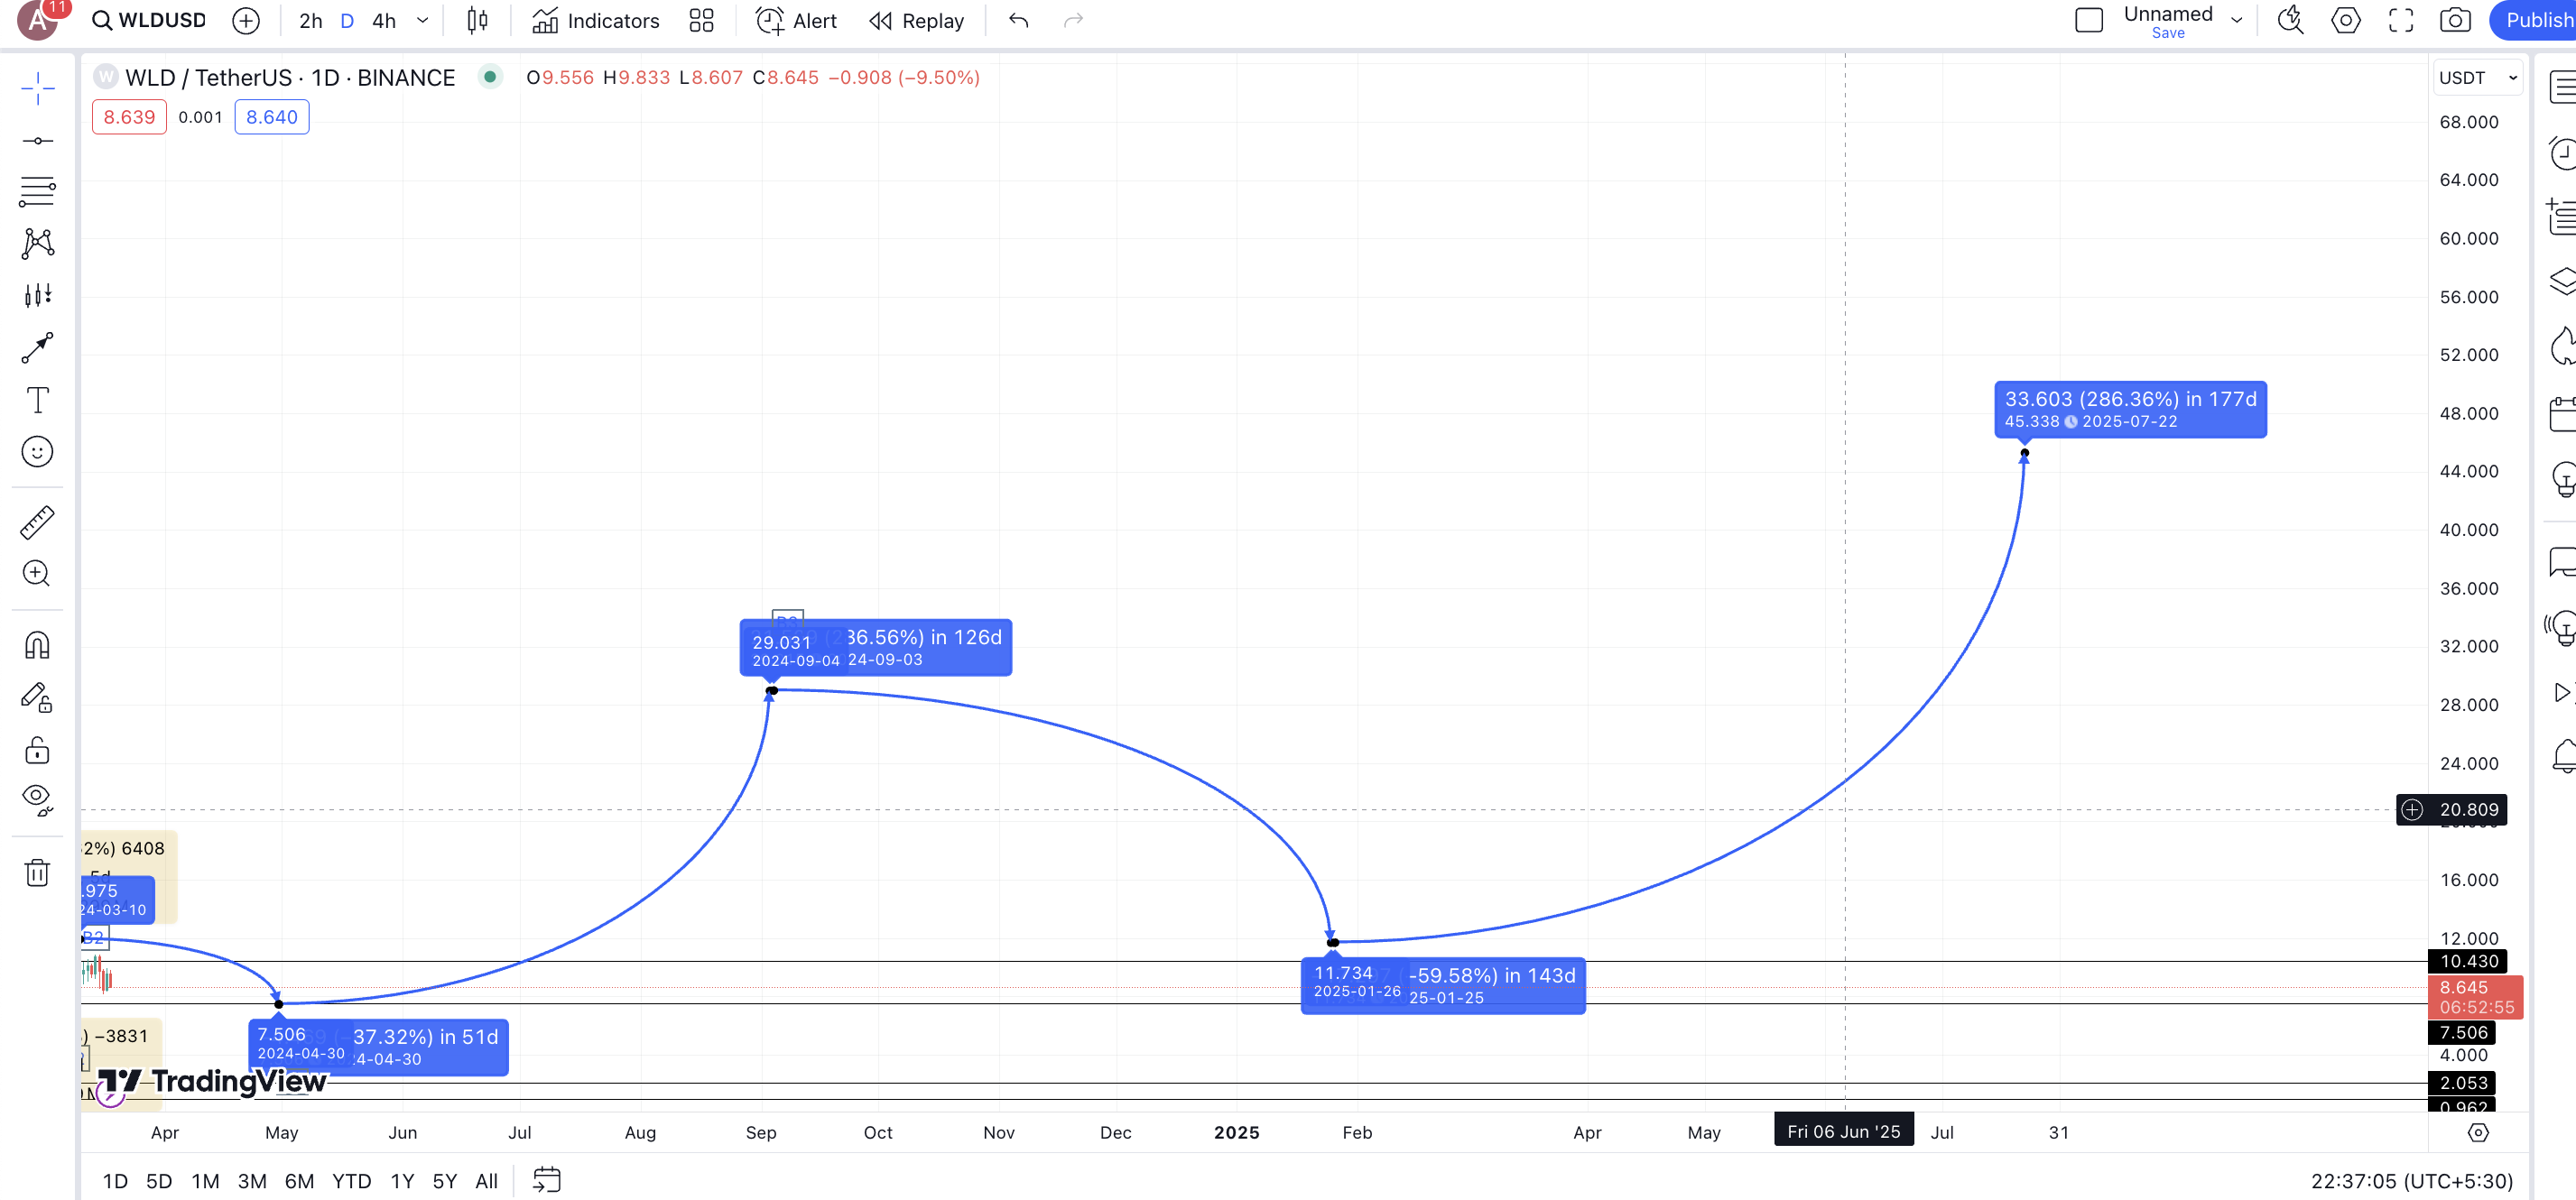Viewport: 2576px width, 1200px height.
Task: Click the Trash remove drawings icon
Action: pos(37,873)
